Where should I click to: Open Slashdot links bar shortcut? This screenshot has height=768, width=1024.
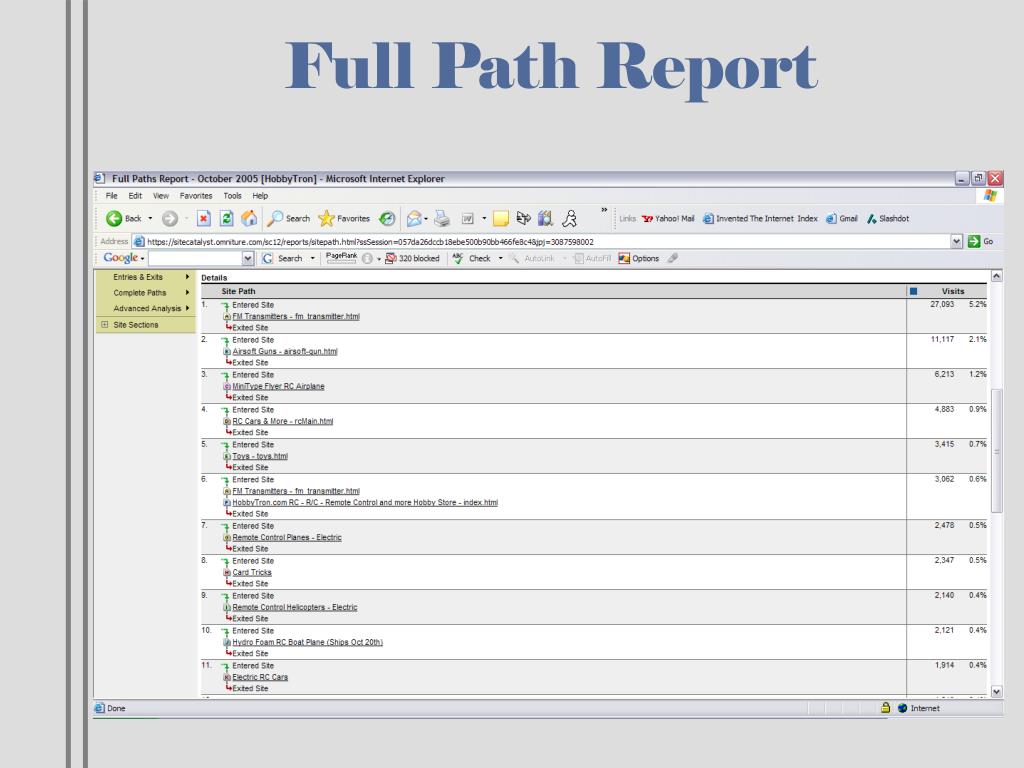click(888, 219)
